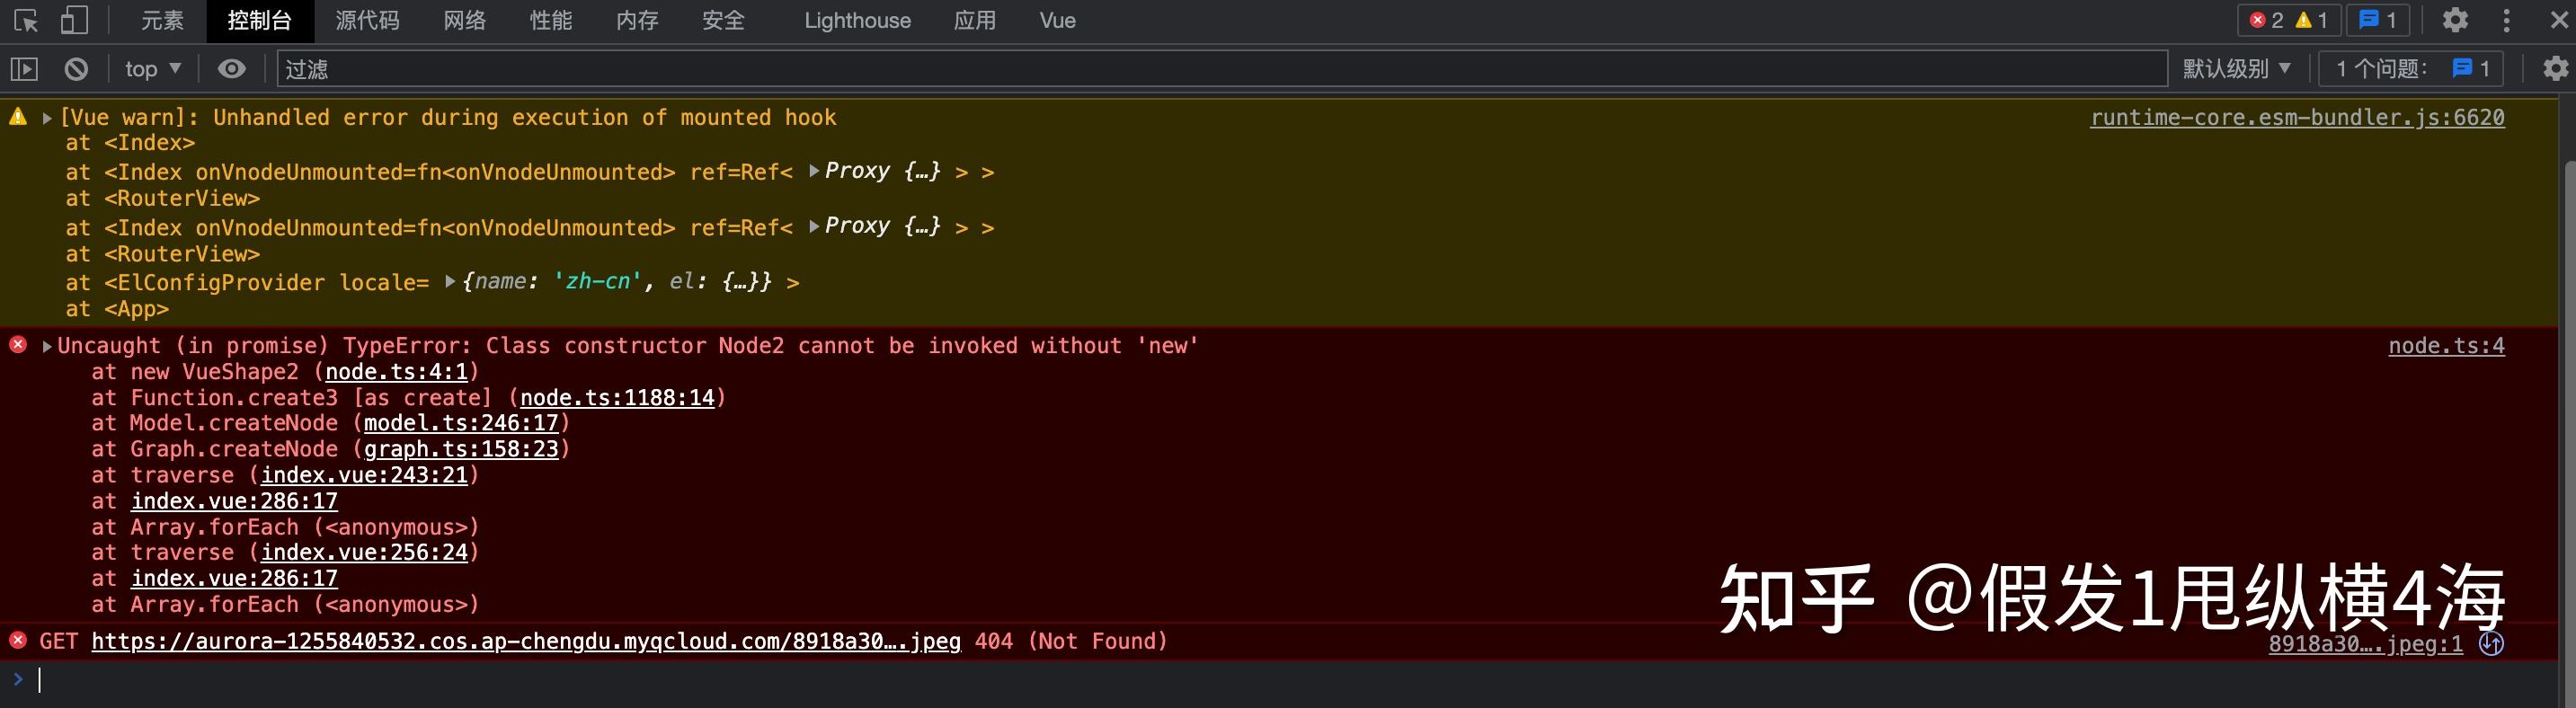Clear the console with the block icon
The width and height of the screenshot is (2576, 708).
click(76, 69)
